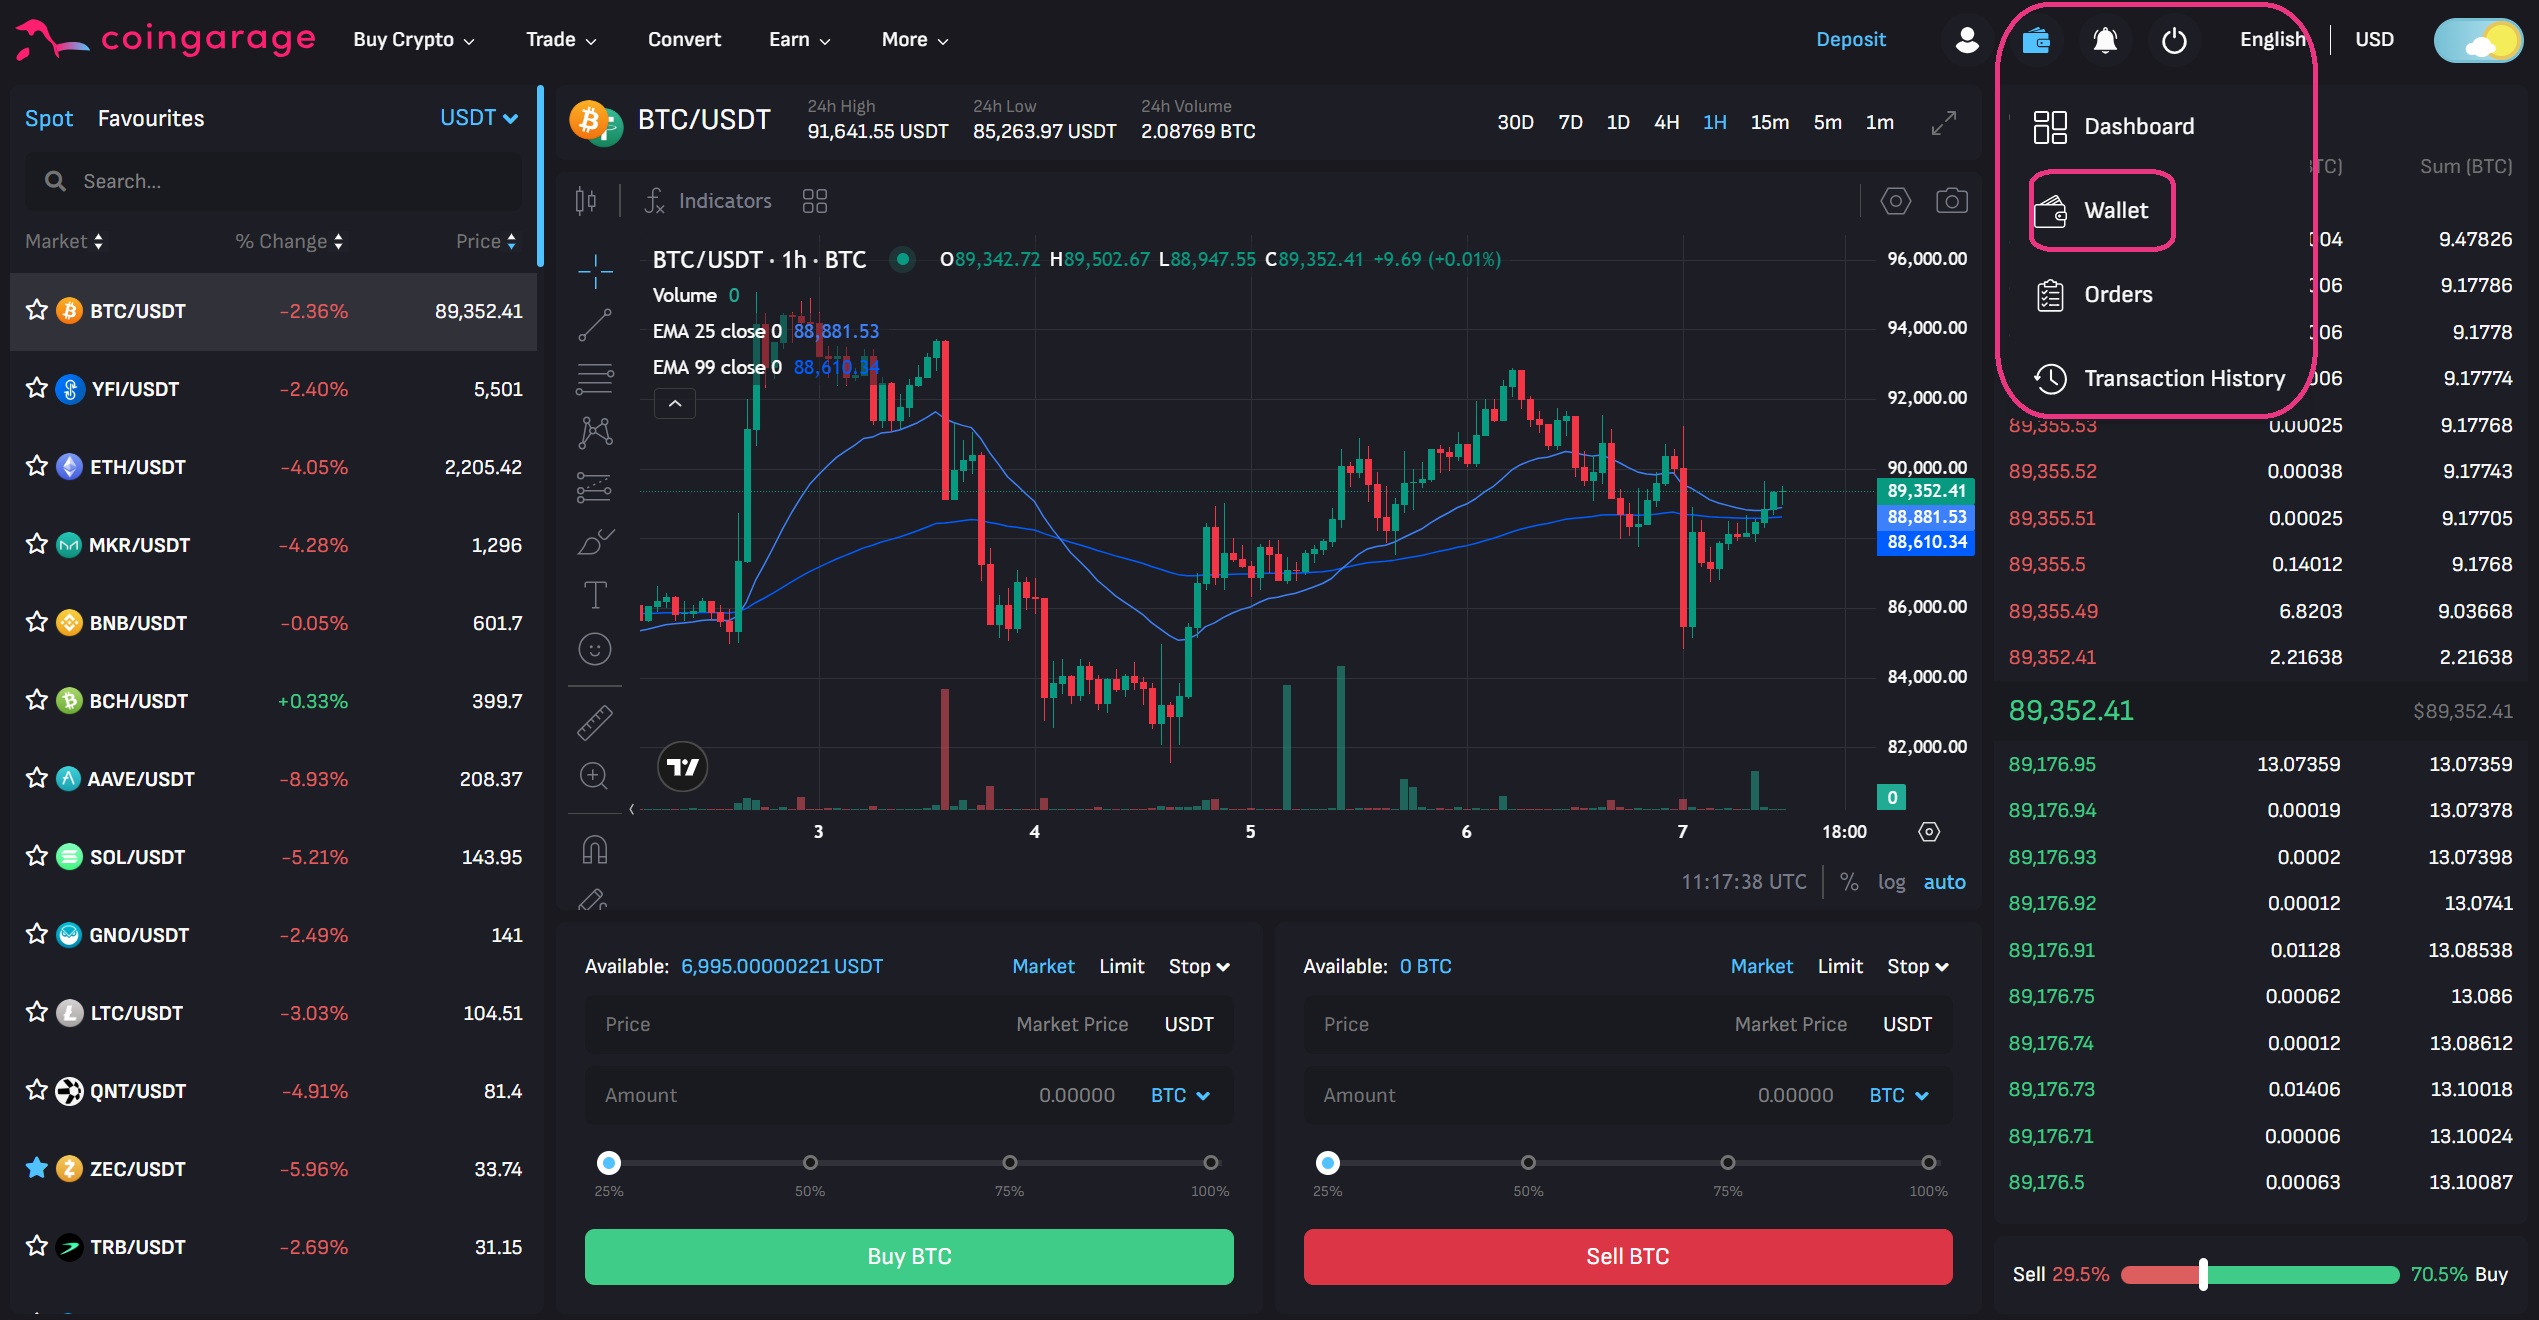Select the crosshair cursor tool

point(595,270)
